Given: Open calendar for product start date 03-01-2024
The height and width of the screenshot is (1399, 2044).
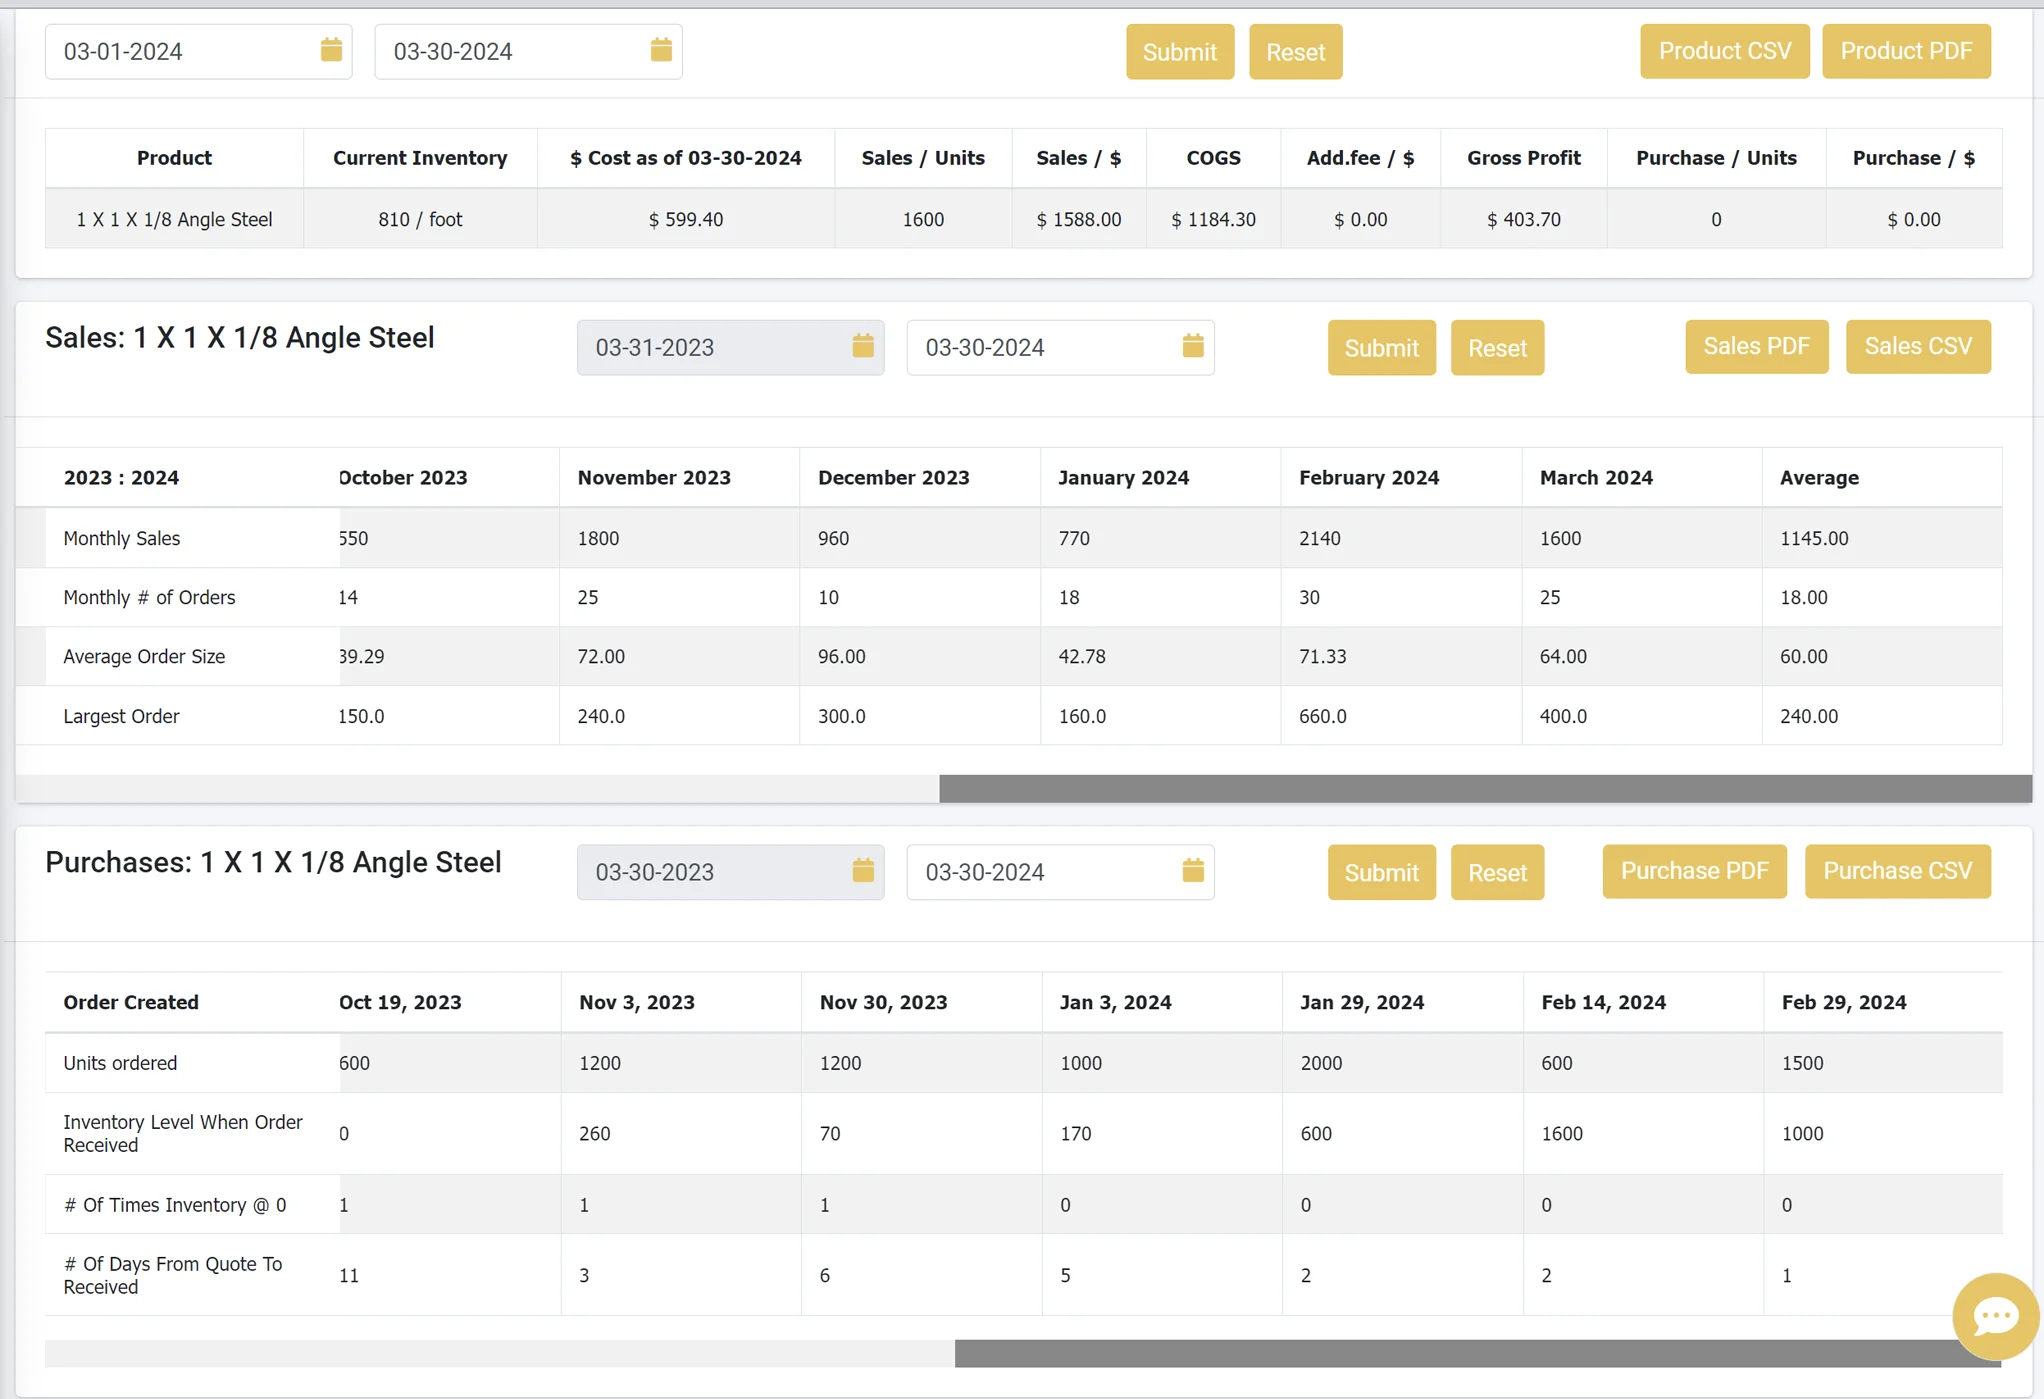Looking at the screenshot, I should (x=331, y=50).
